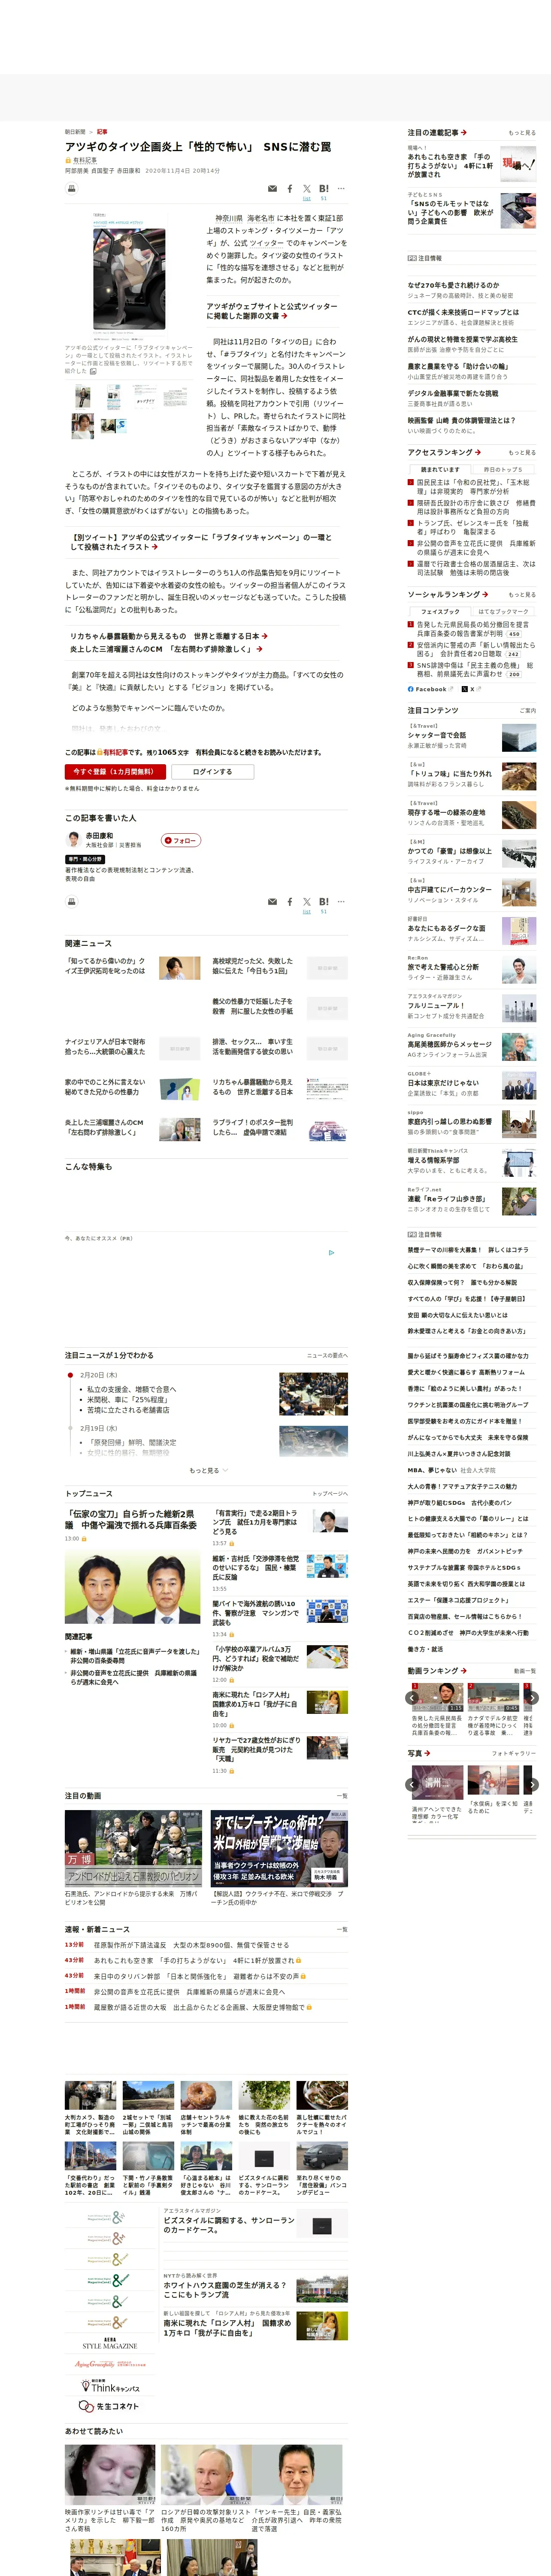This screenshot has height=2576, width=551.
Task: Select the フェイスブック social tab
Action: point(440,611)
